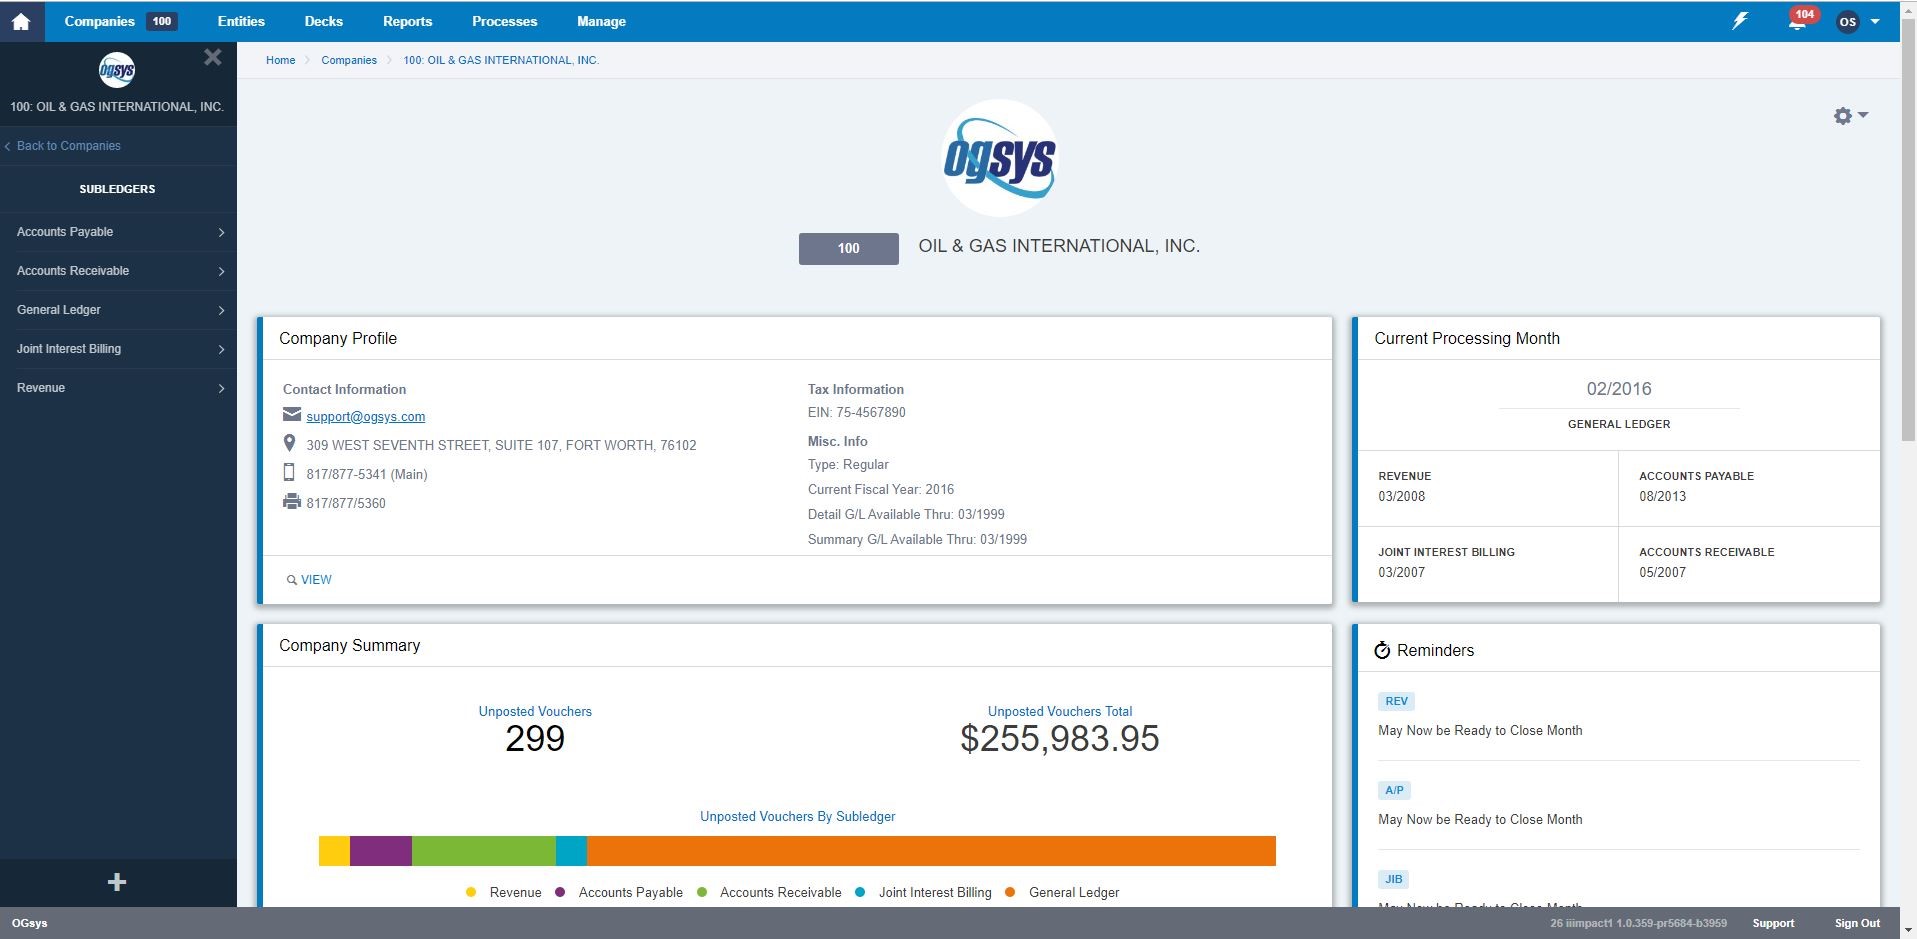
Task: Open support@ogsys.com email link
Action: point(366,416)
